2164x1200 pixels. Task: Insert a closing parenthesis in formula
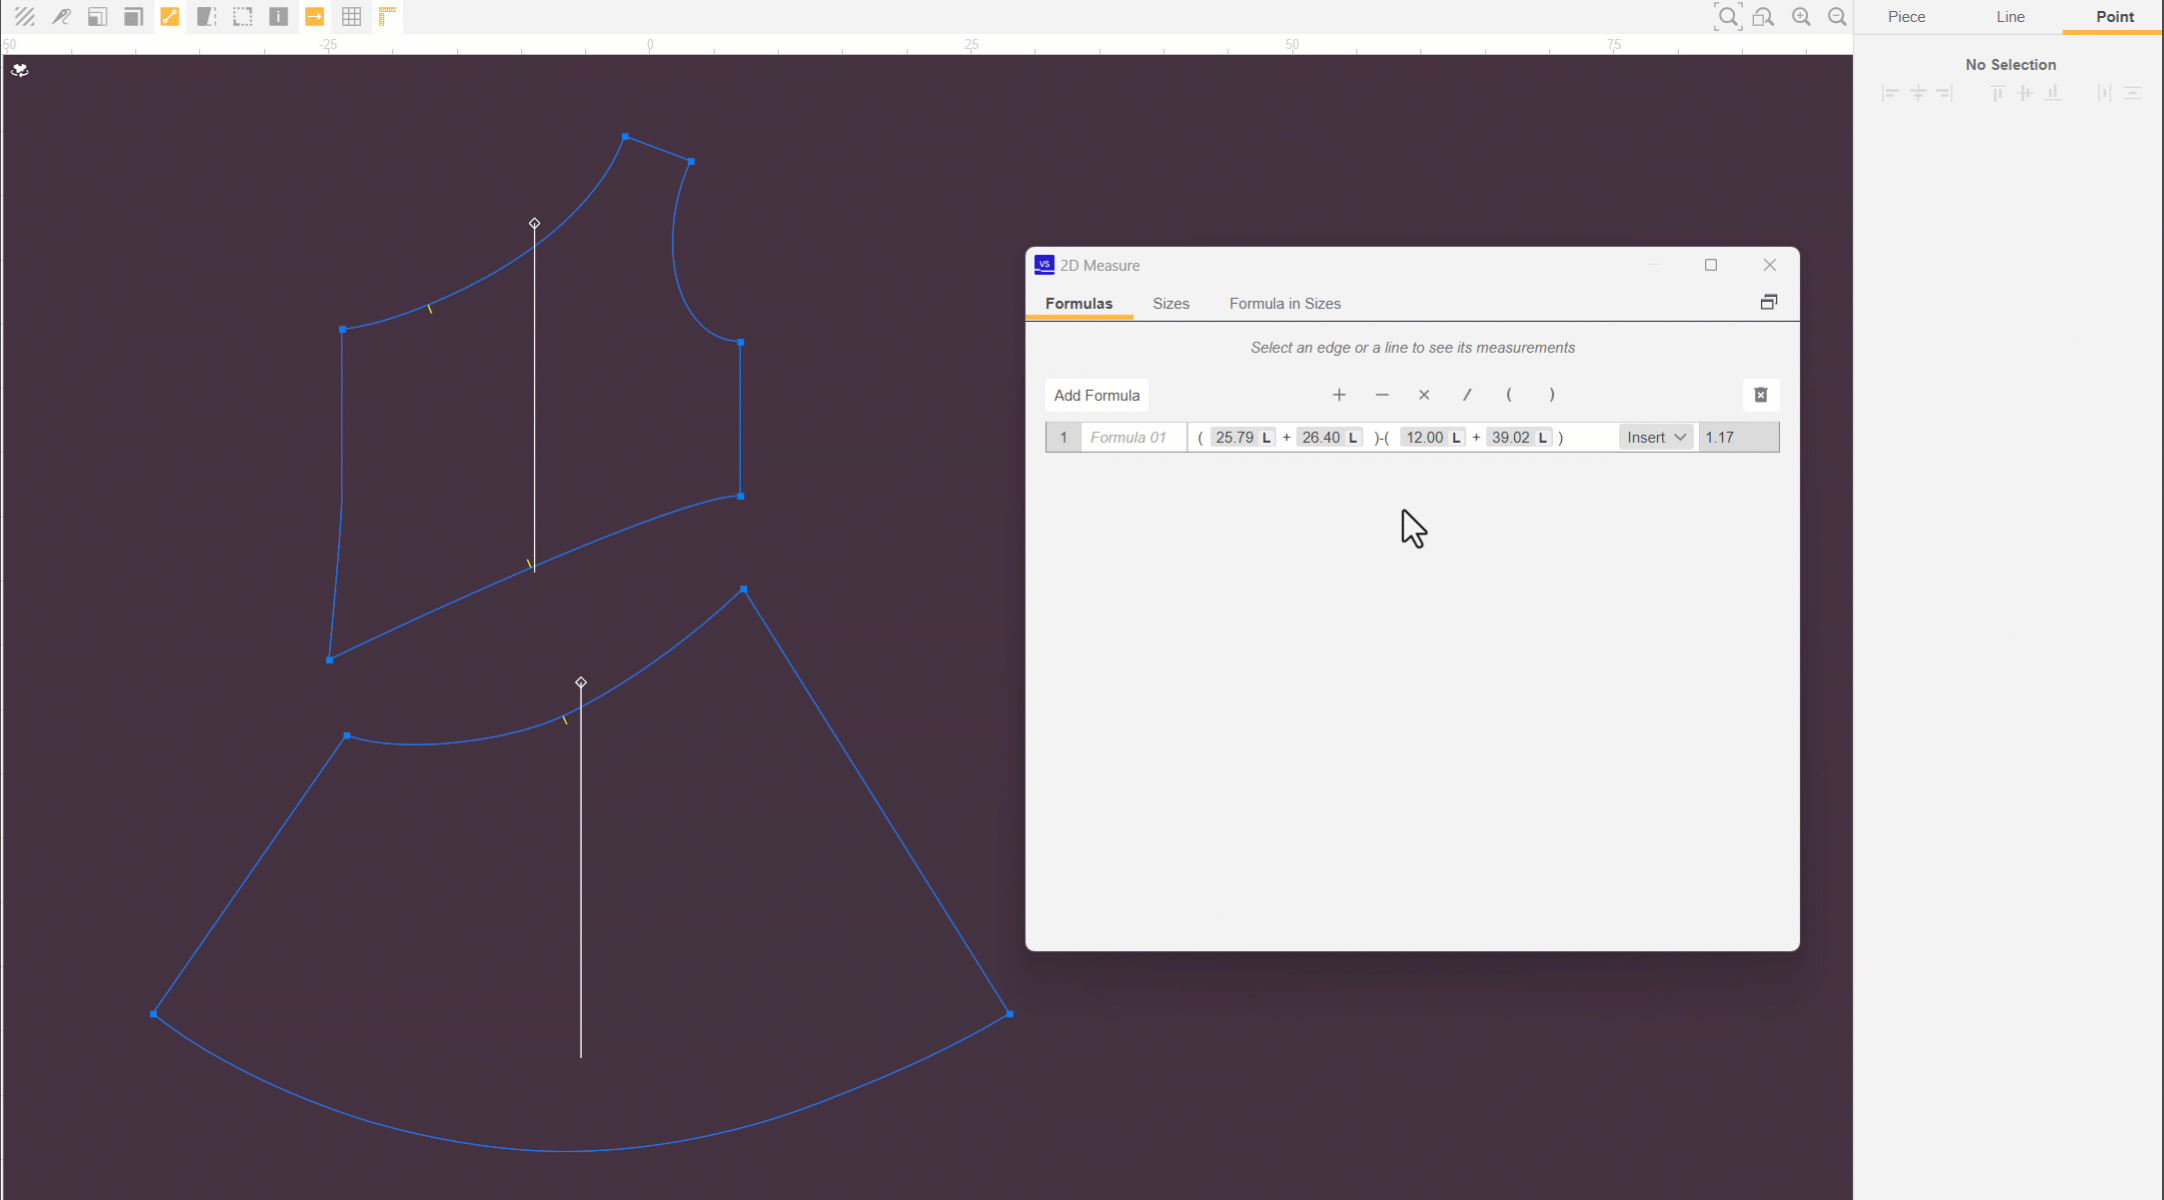pyautogui.click(x=1552, y=395)
